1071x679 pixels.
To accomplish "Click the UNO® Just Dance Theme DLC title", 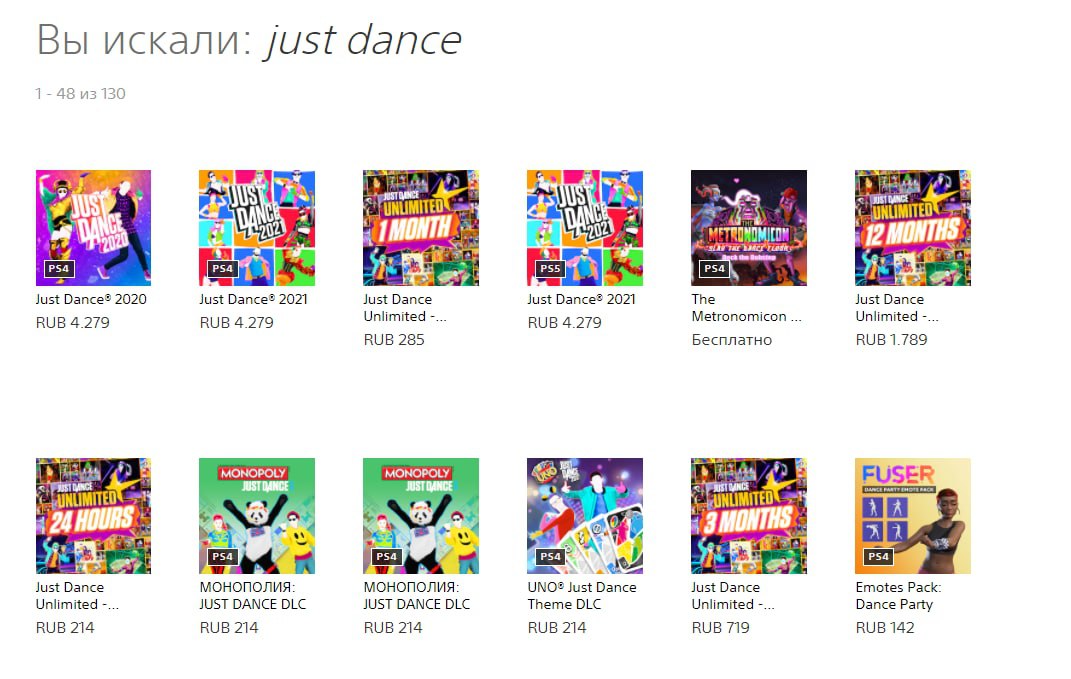I will 581,596.
